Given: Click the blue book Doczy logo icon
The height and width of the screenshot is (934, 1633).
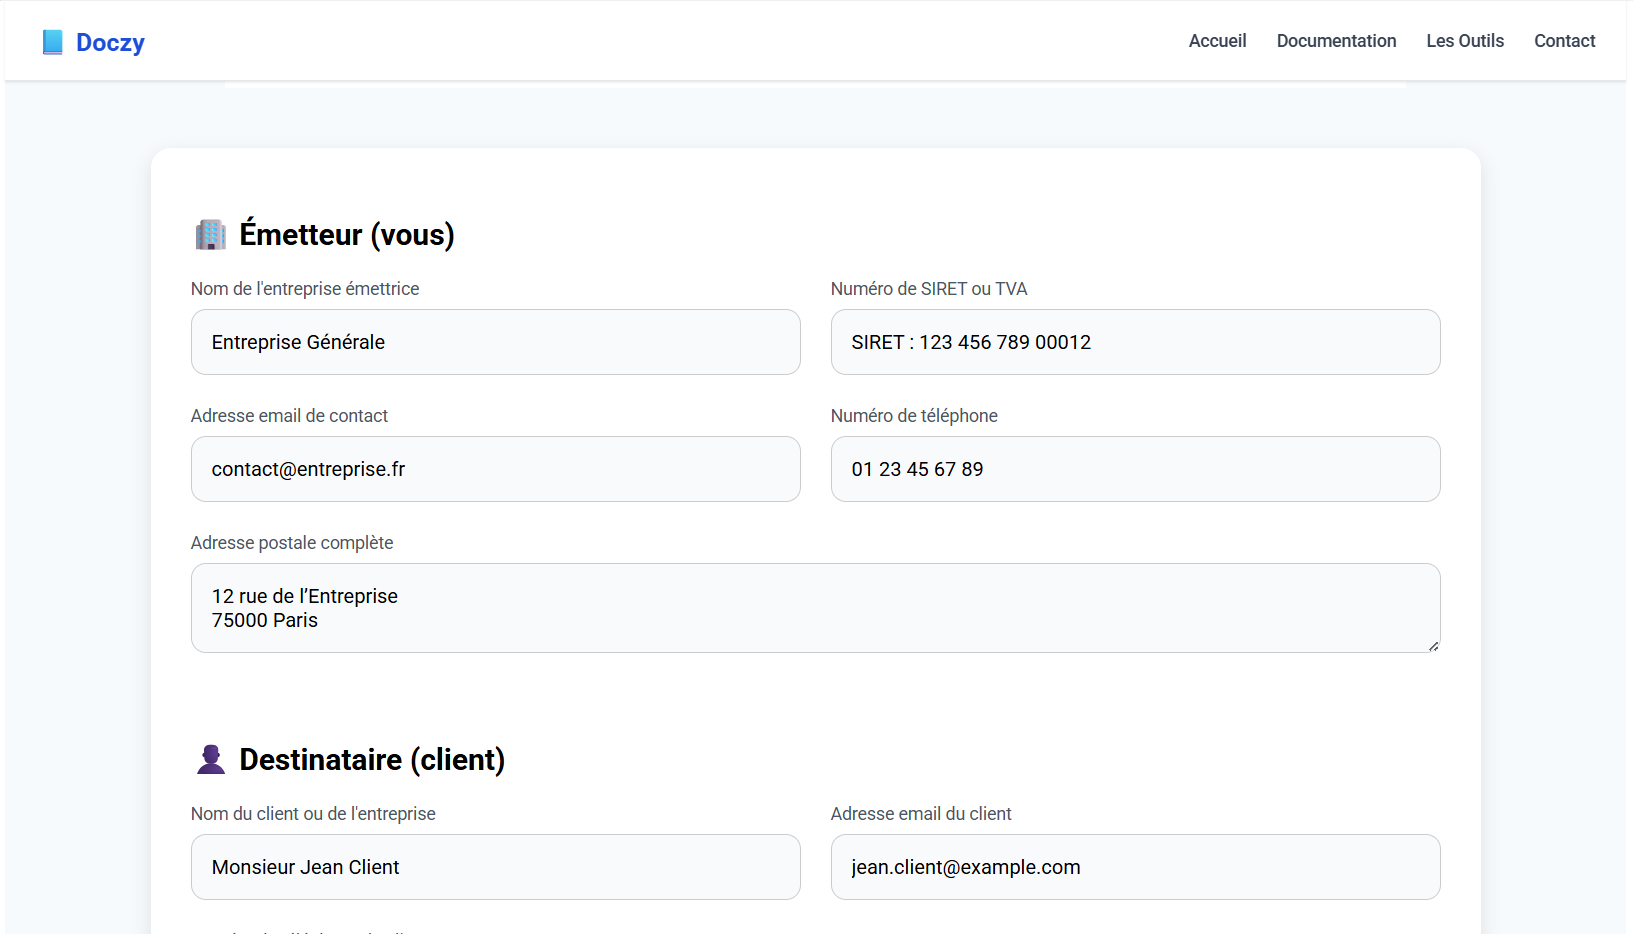Looking at the screenshot, I should tap(53, 42).
